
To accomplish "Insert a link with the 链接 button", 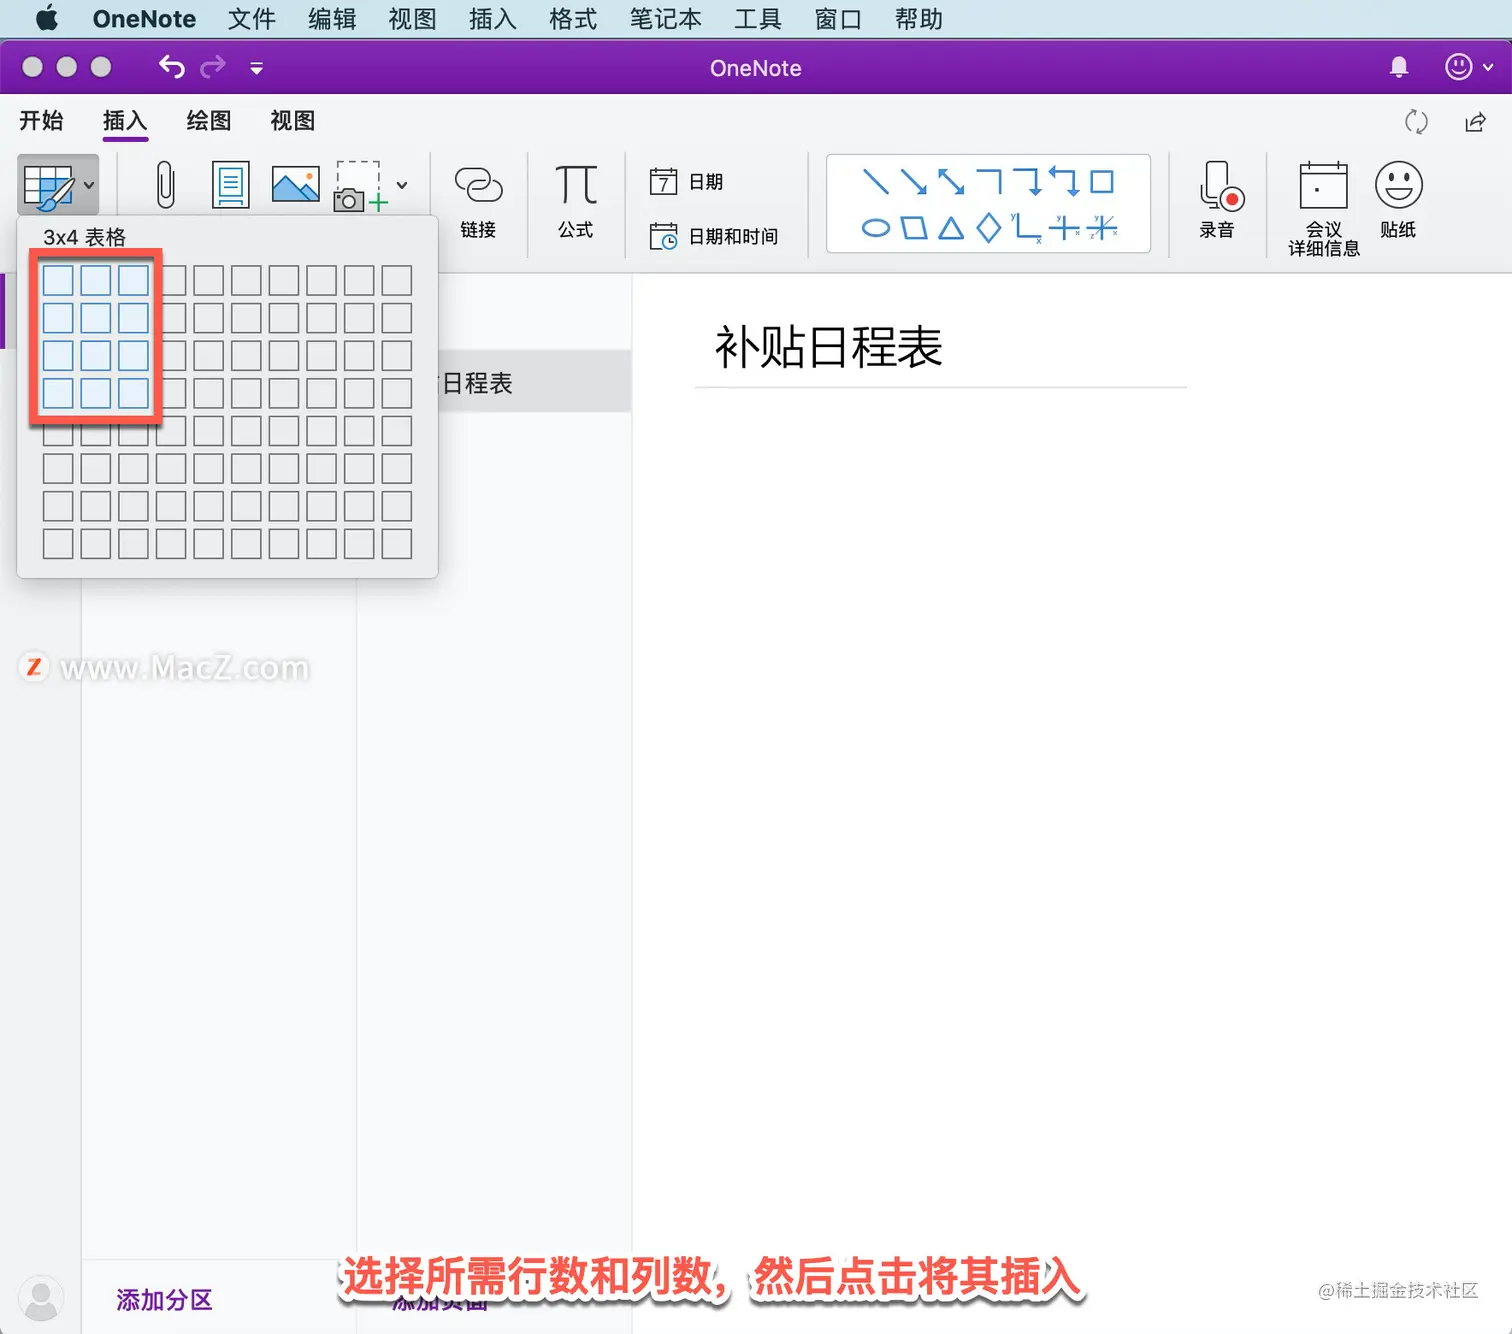I will point(478,202).
